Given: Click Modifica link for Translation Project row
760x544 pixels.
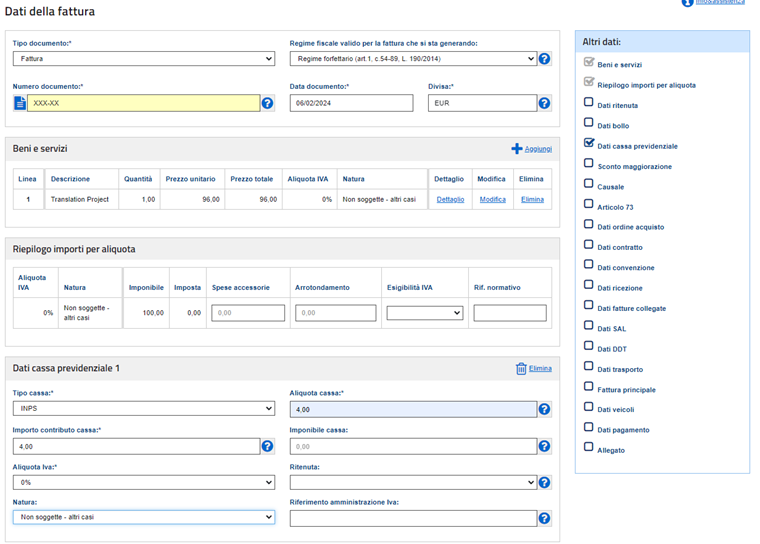Looking at the screenshot, I should coord(492,199).
